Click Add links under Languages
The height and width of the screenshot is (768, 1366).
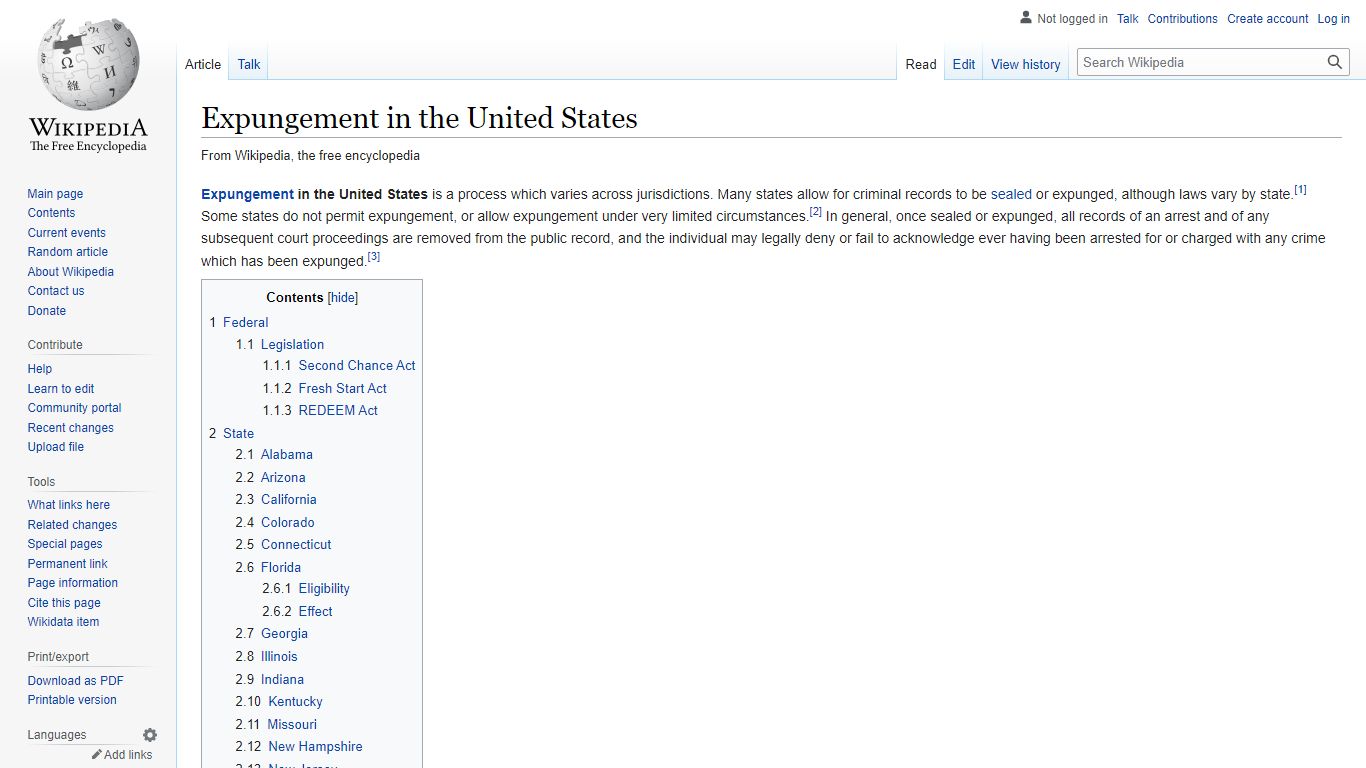point(128,755)
